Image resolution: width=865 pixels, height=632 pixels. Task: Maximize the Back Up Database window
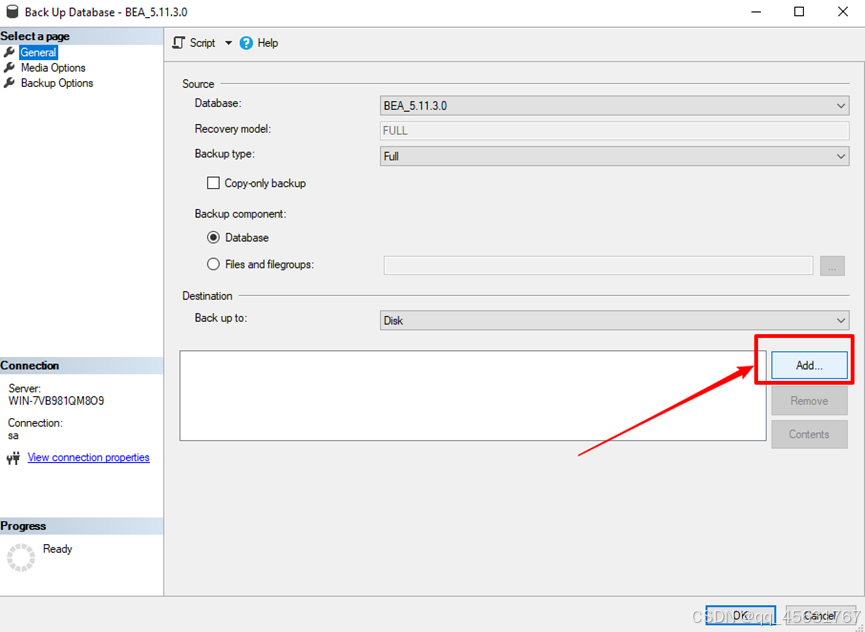coord(799,12)
